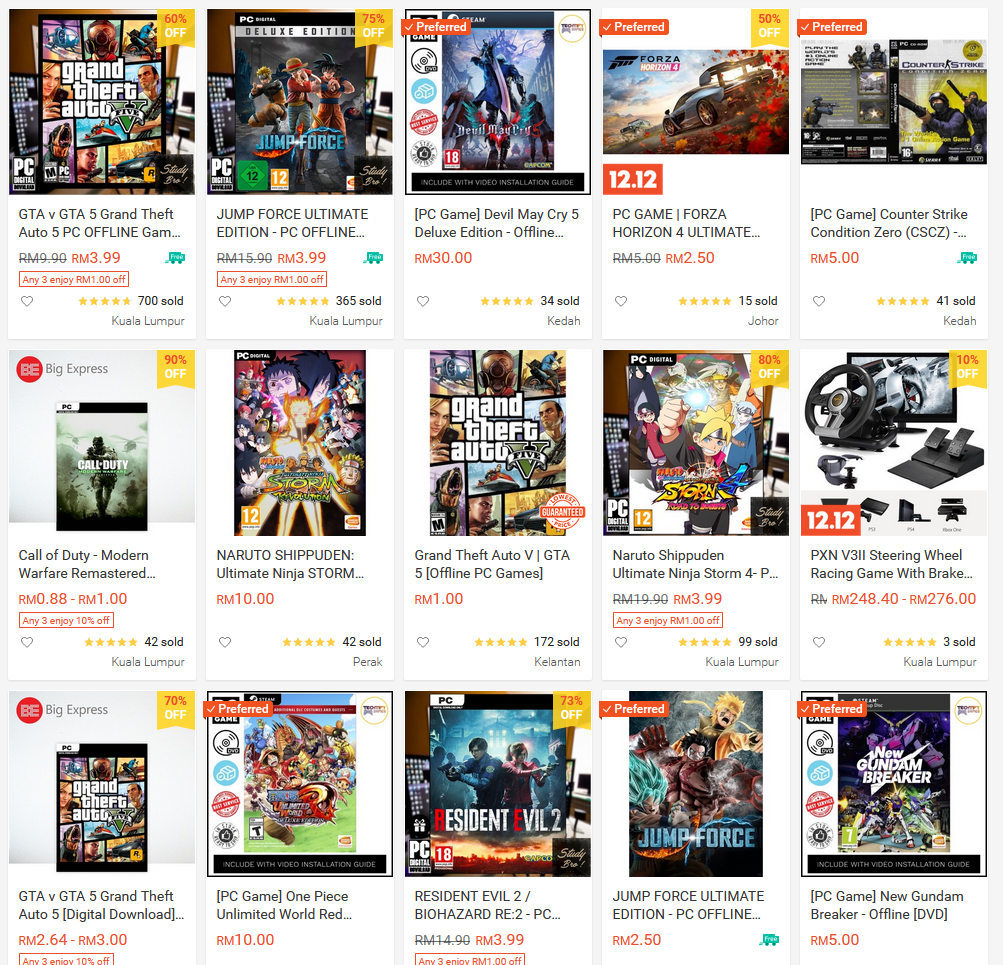Screen dimensions: 1003x965
Task: Click Big Express logo on Call of Duty listing
Action: click(x=63, y=369)
